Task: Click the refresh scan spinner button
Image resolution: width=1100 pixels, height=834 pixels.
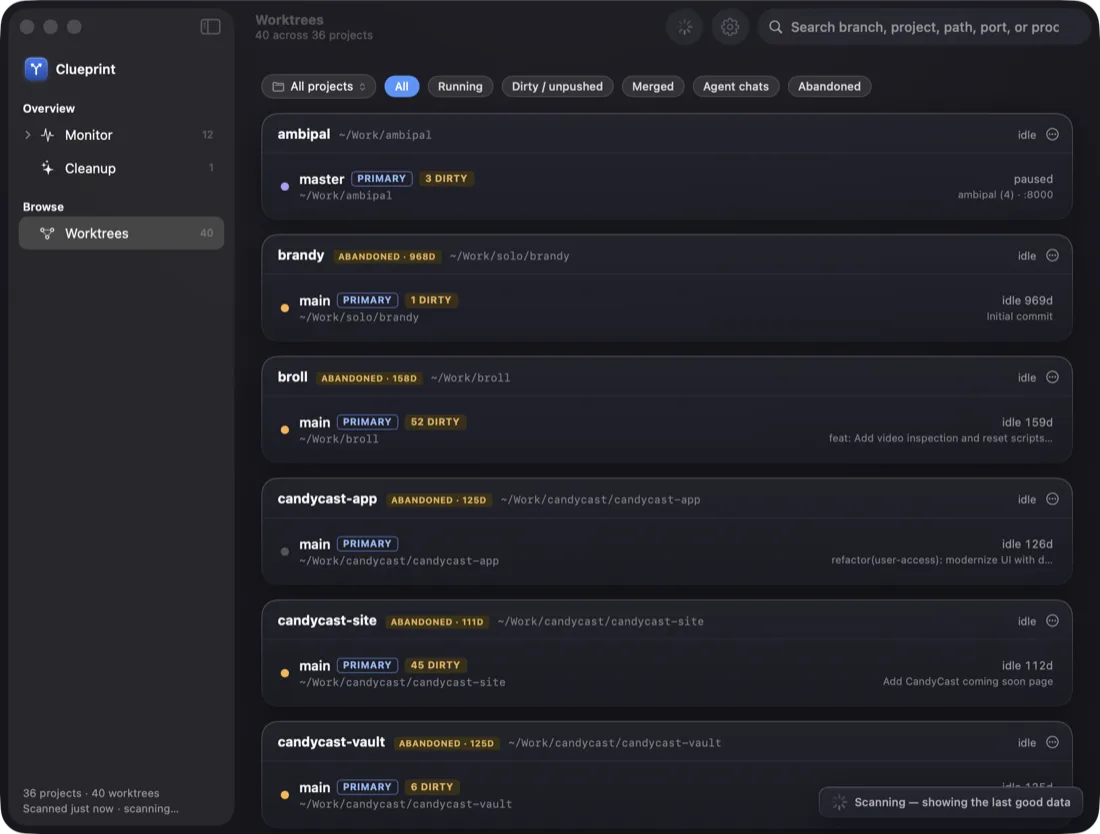Action: 684,27
